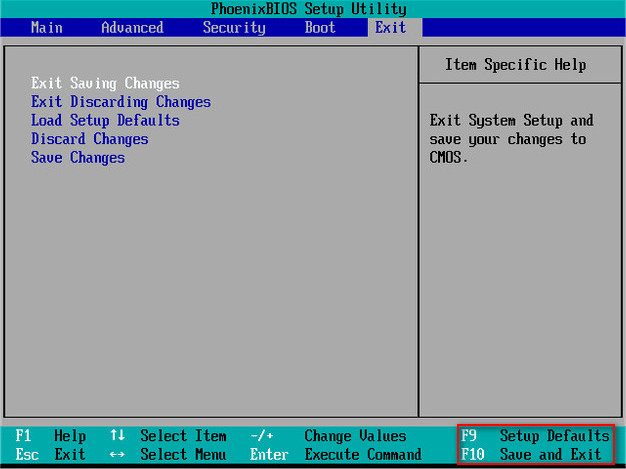Image resolution: width=626 pixels, height=469 pixels.
Task: Select Exit Discarding Changes entry
Action: point(120,102)
